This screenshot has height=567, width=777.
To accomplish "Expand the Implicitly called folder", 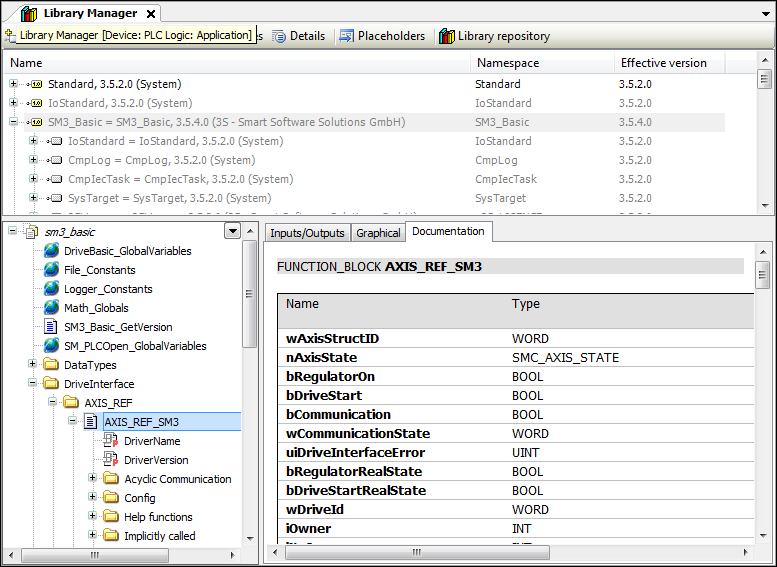I will click(92, 535).
